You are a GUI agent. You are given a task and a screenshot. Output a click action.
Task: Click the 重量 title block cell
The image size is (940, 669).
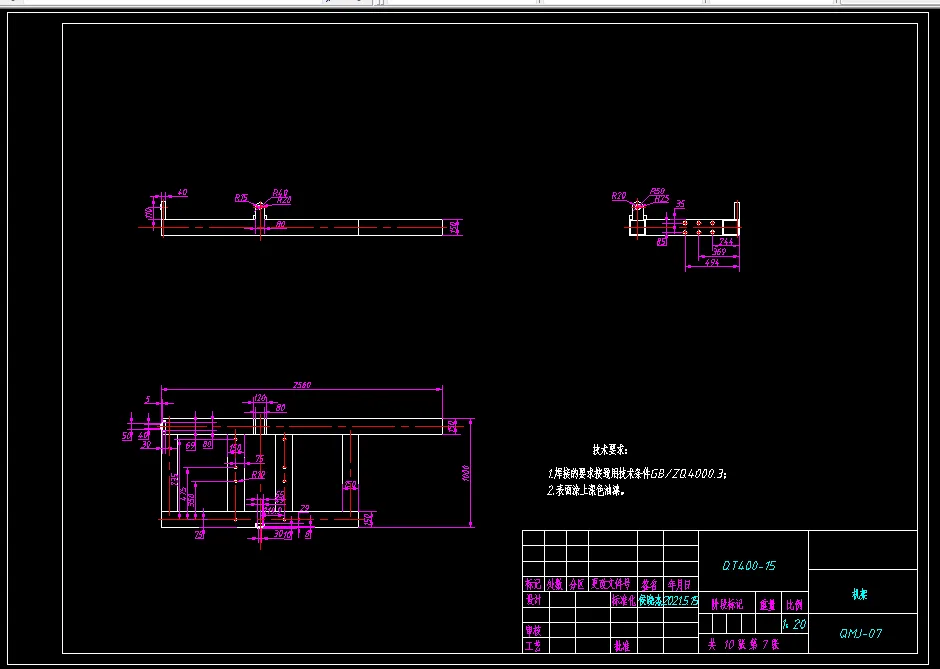[767, 605]
